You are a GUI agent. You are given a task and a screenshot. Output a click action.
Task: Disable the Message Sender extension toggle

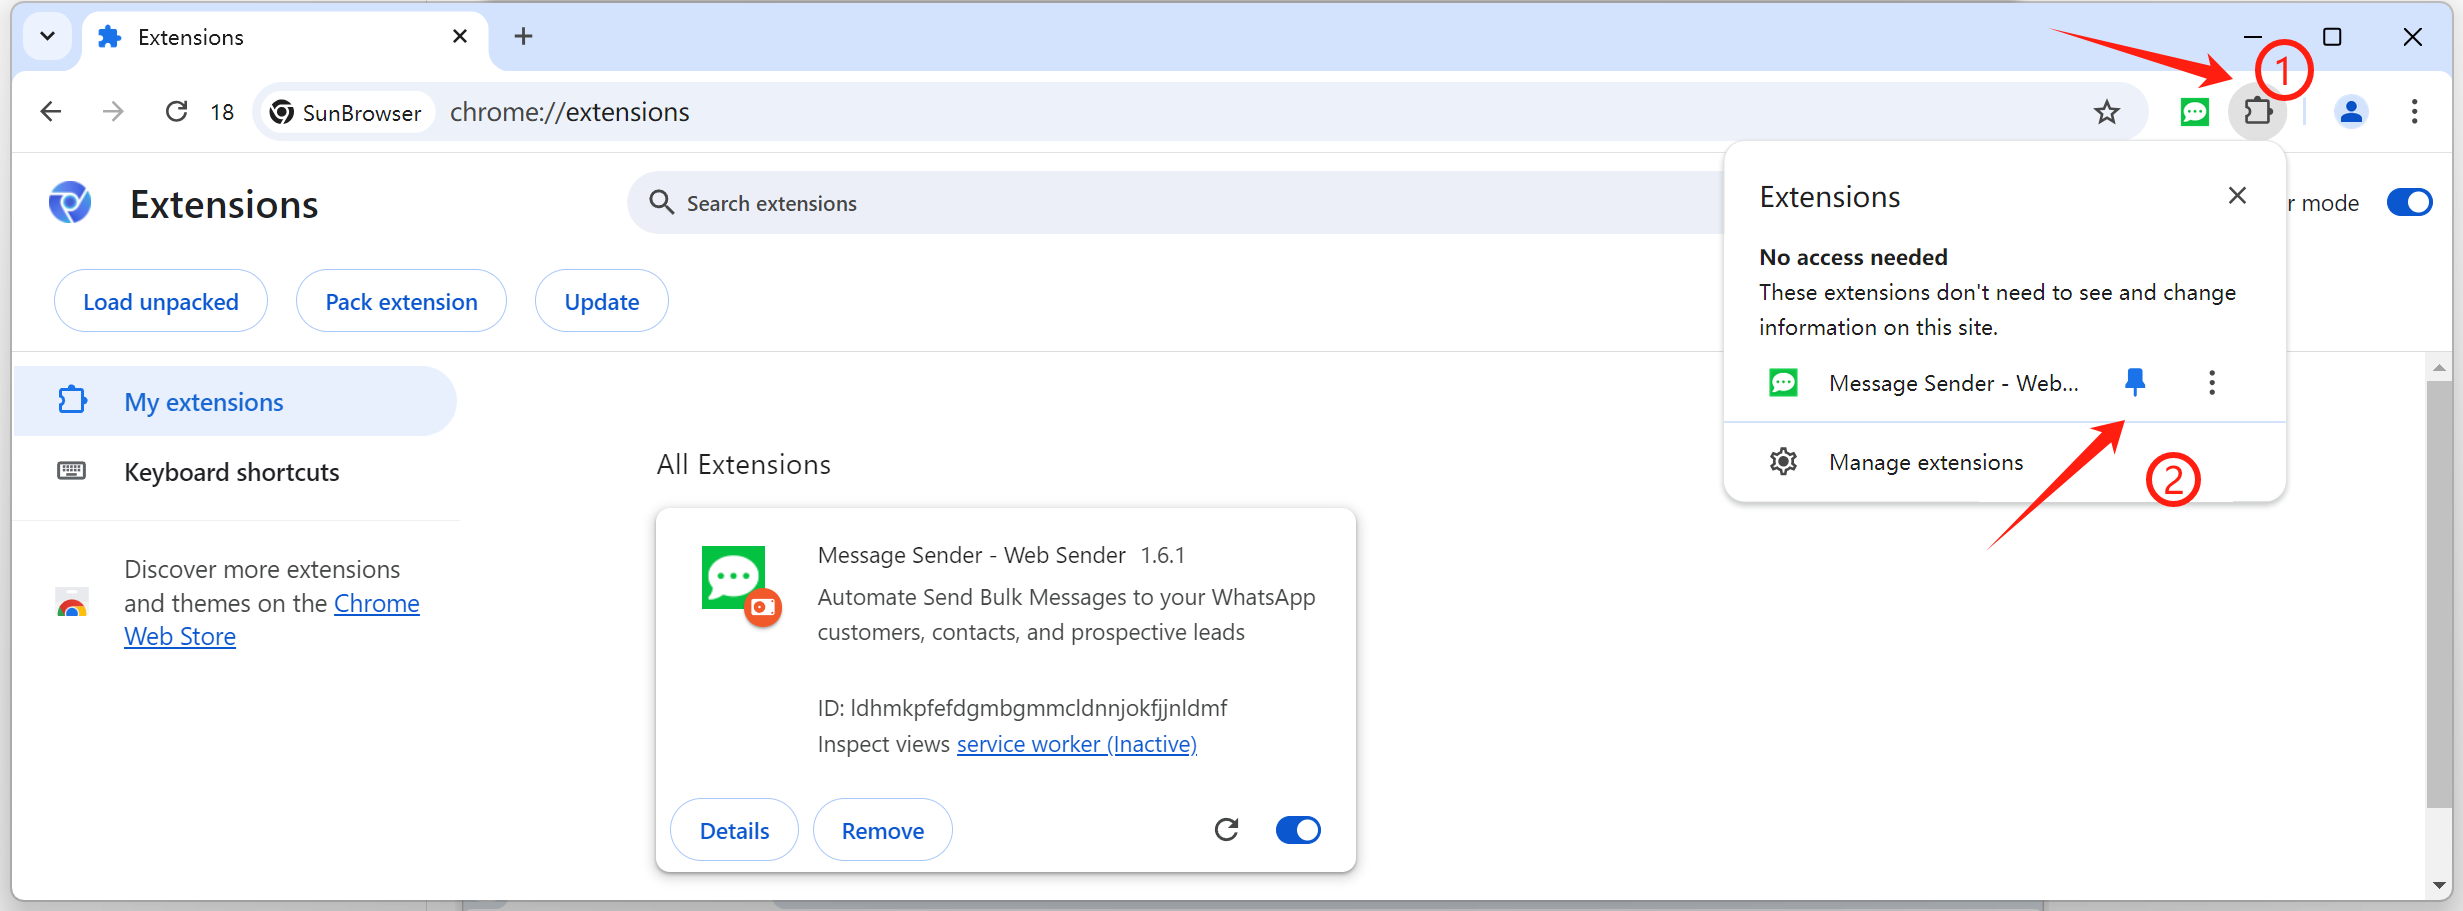[1298, 830]
